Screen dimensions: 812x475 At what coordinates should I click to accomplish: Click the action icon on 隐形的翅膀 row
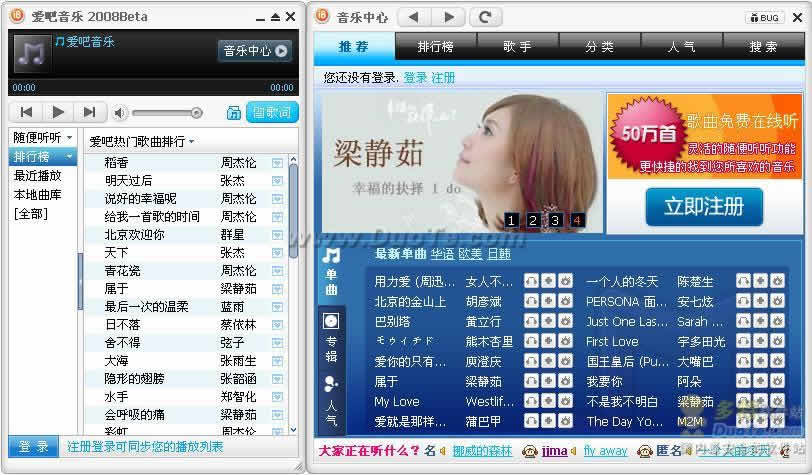[278, 379]
